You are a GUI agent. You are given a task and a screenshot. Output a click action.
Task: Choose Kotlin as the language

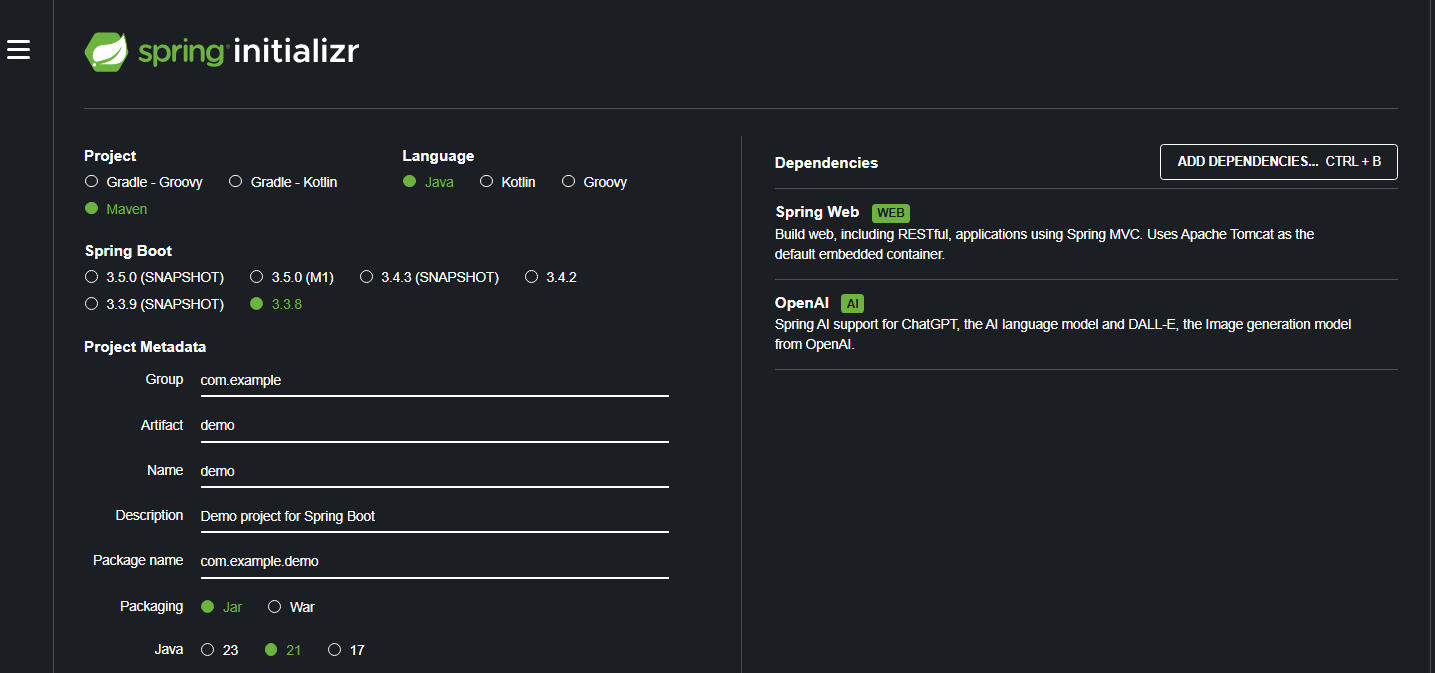click(x=487, y=182)
